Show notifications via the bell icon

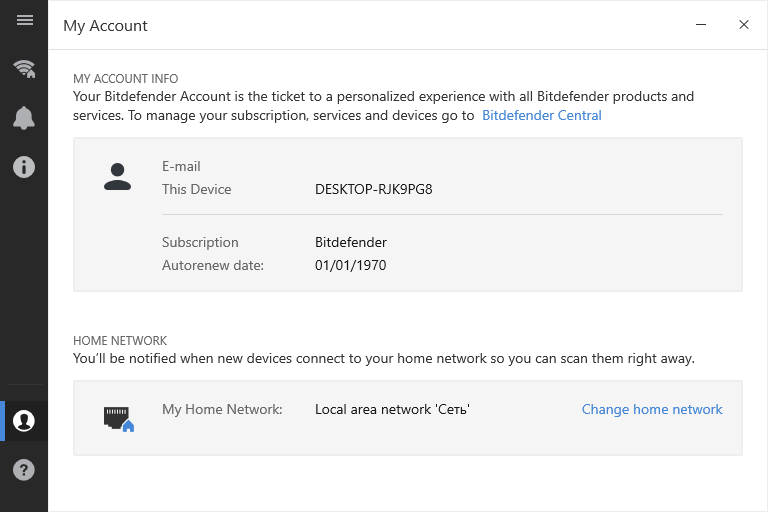(24, 117)
